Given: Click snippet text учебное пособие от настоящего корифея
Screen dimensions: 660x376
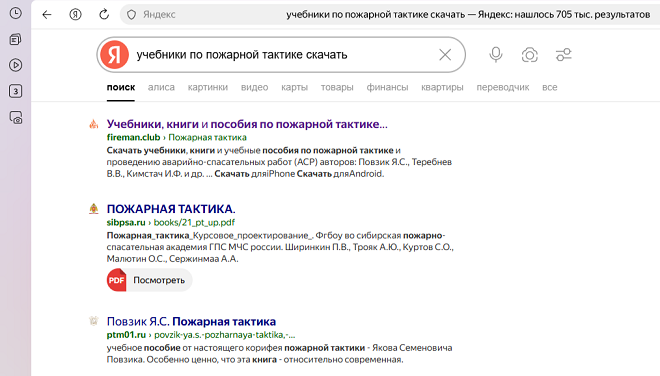Looking at the screenshot, I should [279, 354].
